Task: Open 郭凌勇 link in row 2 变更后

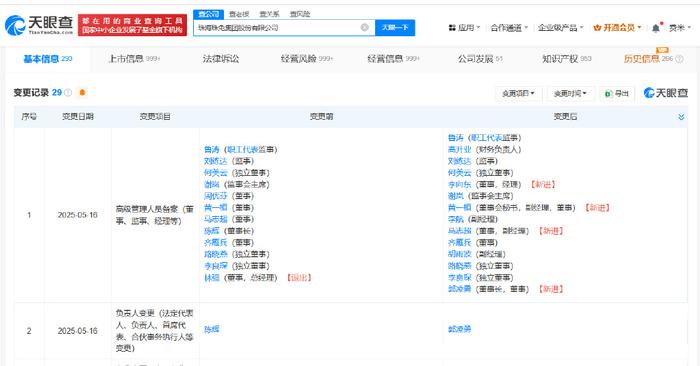Action: pyautogui.click(x=459, y=329)
